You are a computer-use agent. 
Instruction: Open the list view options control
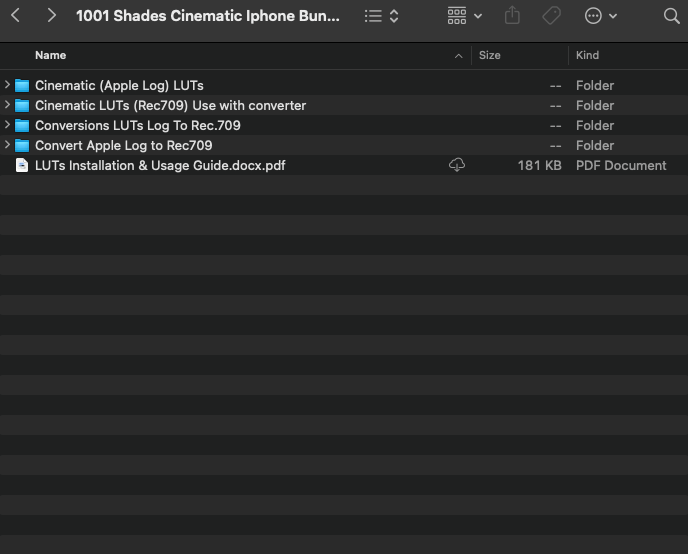(x=382, y=16)
